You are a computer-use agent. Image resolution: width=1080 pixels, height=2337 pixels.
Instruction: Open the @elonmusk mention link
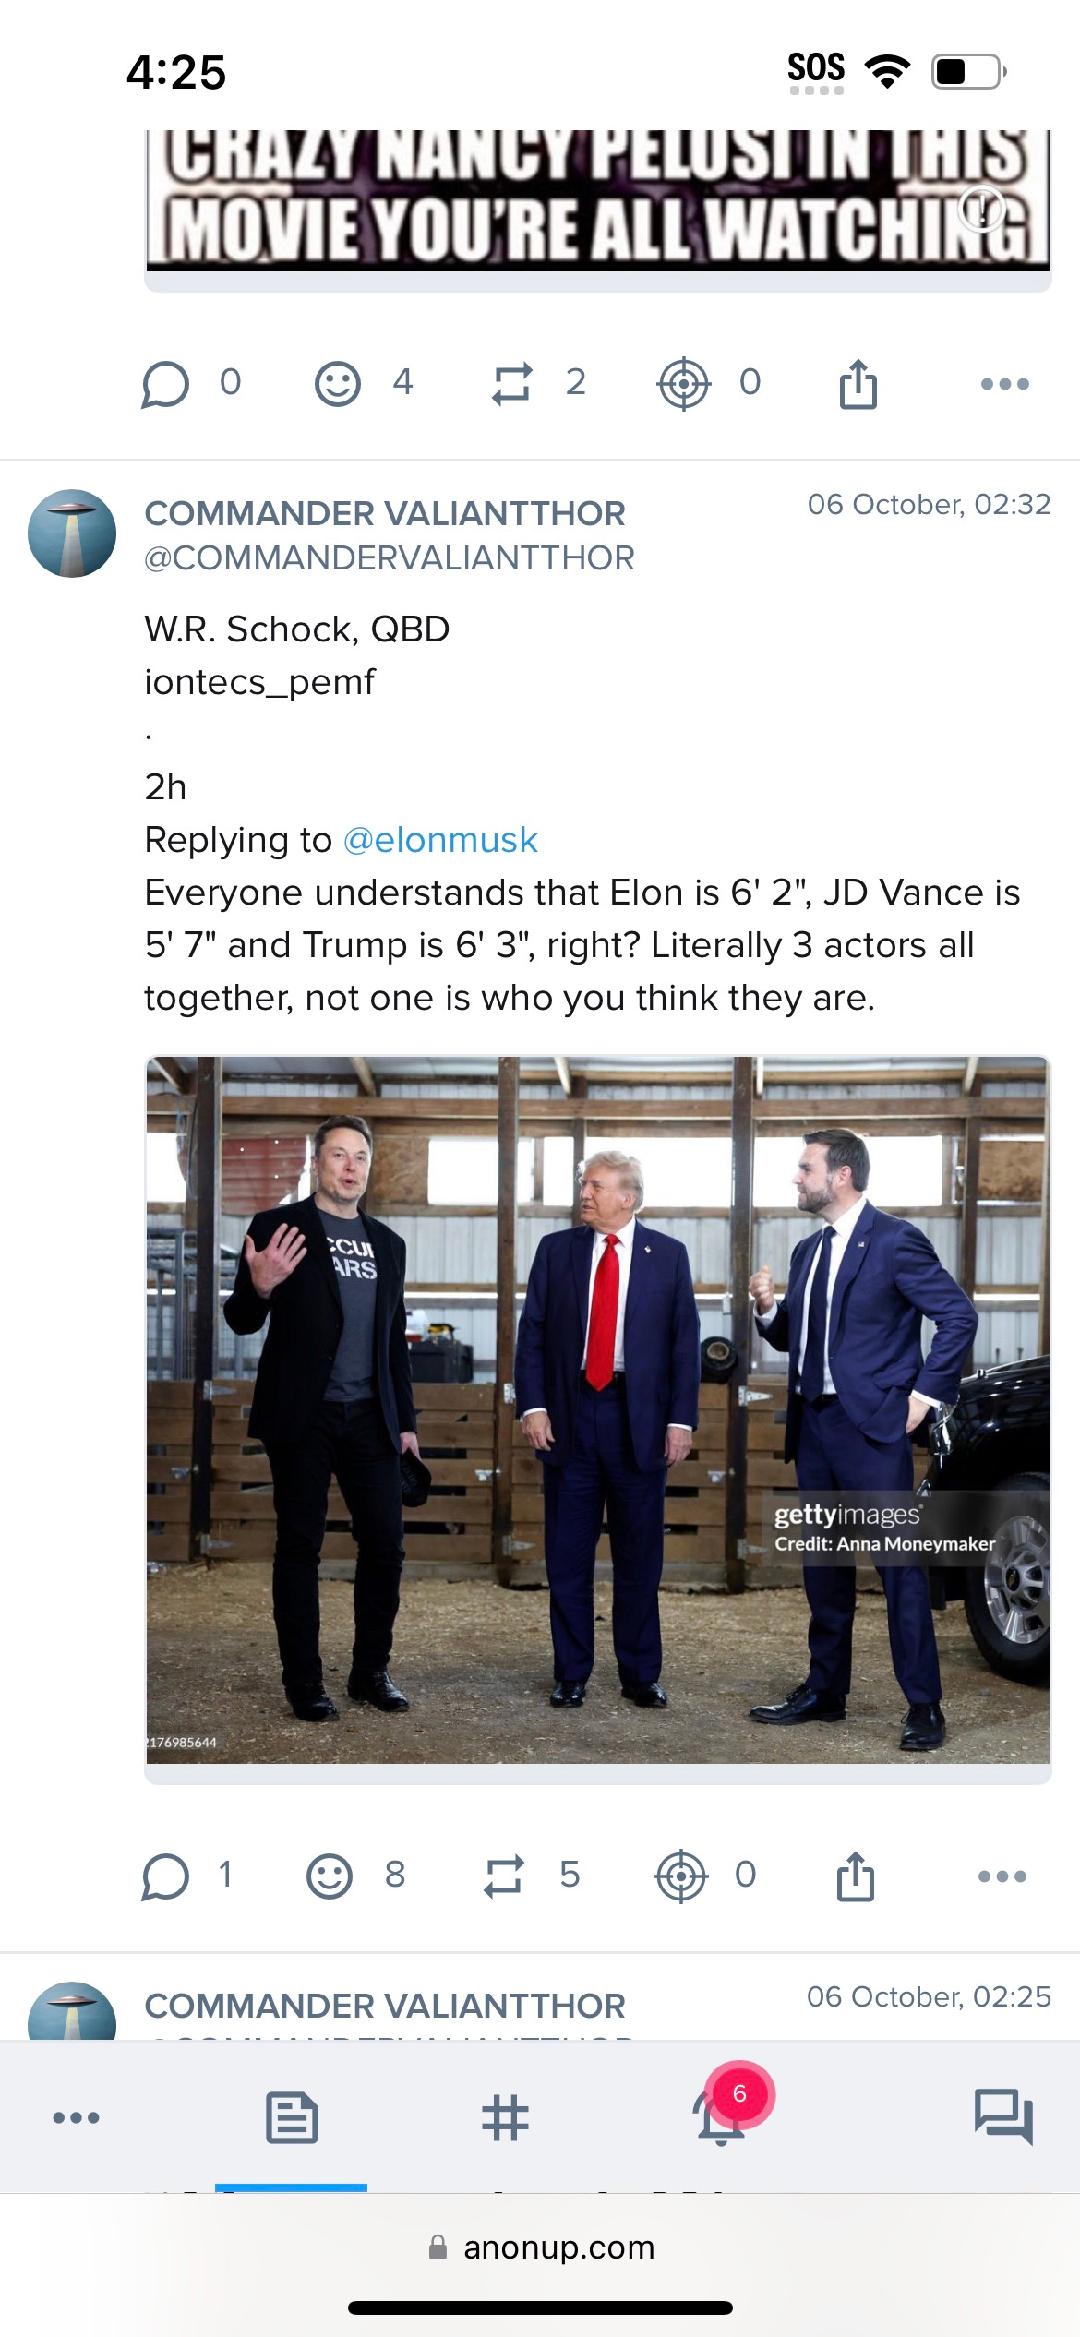tap(440, 840)
